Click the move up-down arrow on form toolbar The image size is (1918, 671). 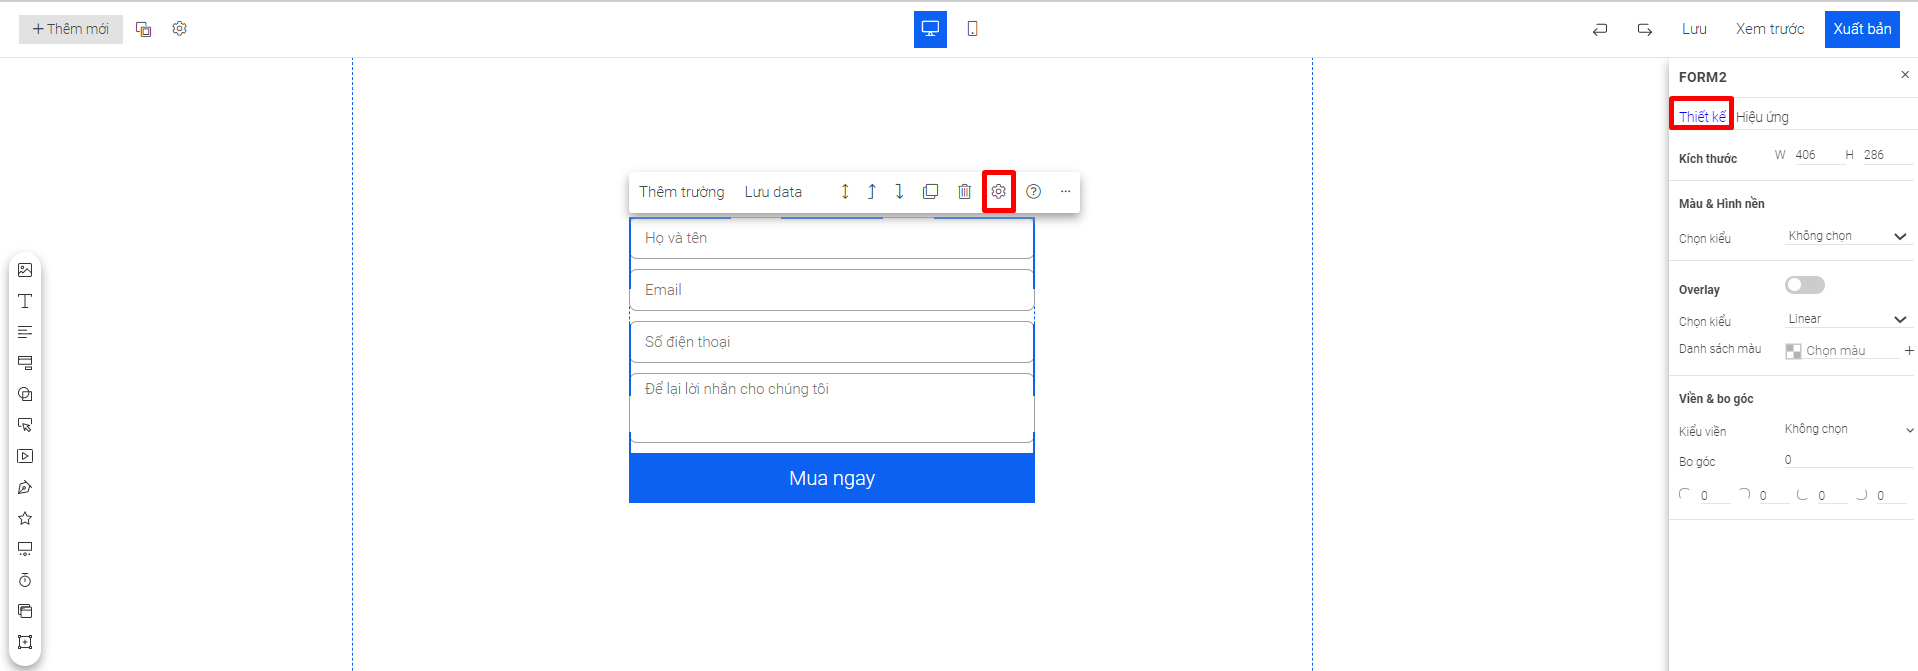(x=845, y=192)
